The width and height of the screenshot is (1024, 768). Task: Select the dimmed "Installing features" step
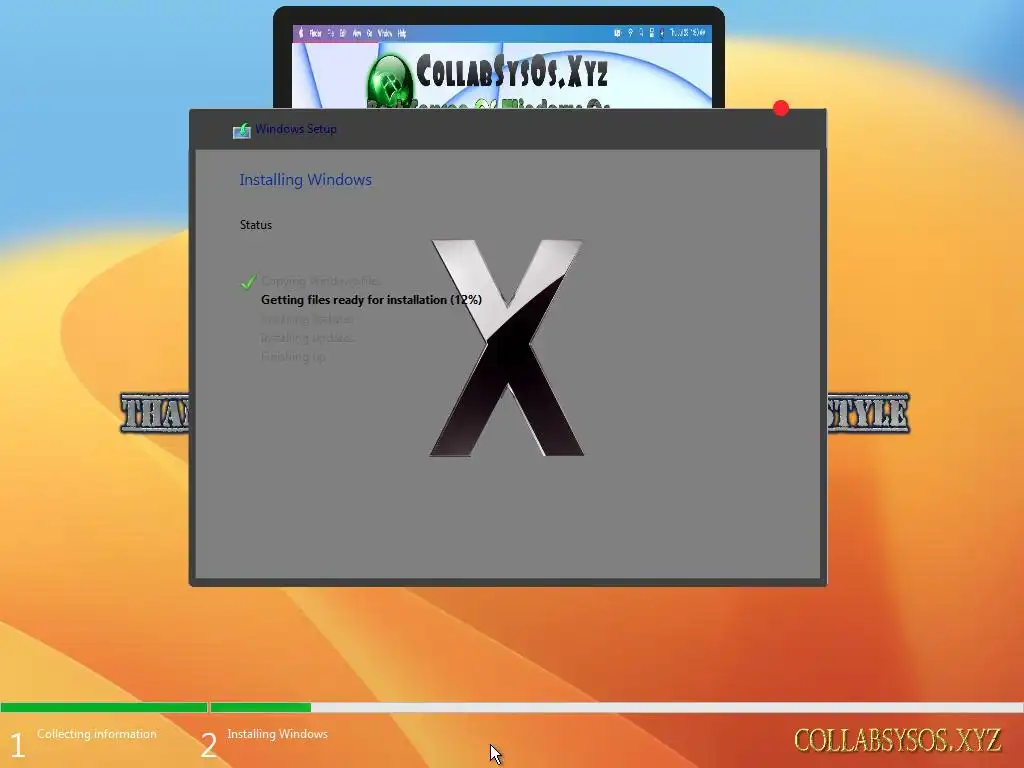(307, 319)
